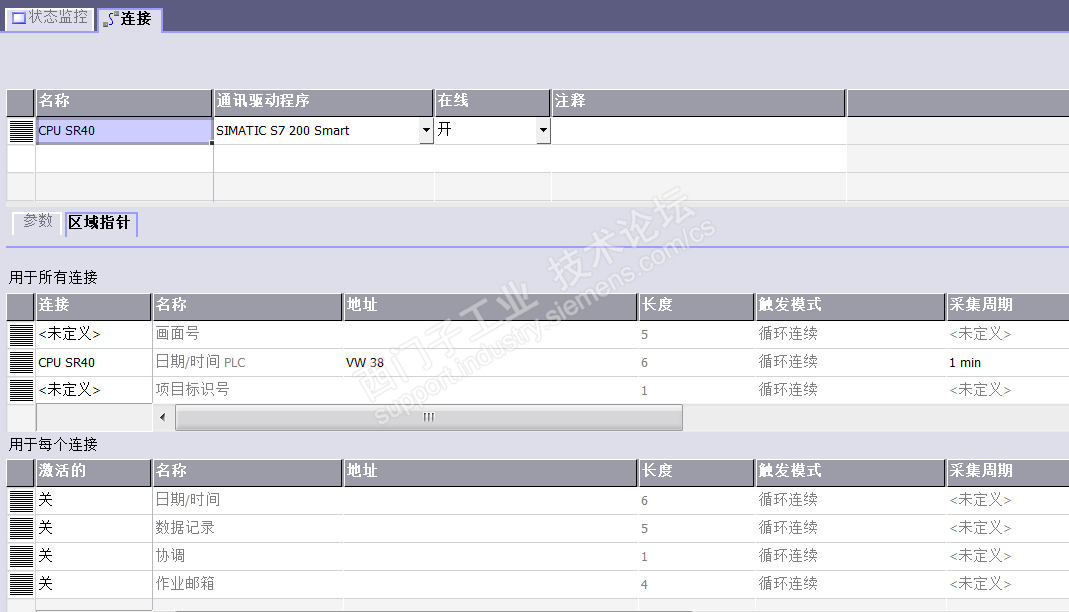Select the 日期/时间 PLC name cell
The height and width of the screenshot is (612, 1069).
coord(247,362)
